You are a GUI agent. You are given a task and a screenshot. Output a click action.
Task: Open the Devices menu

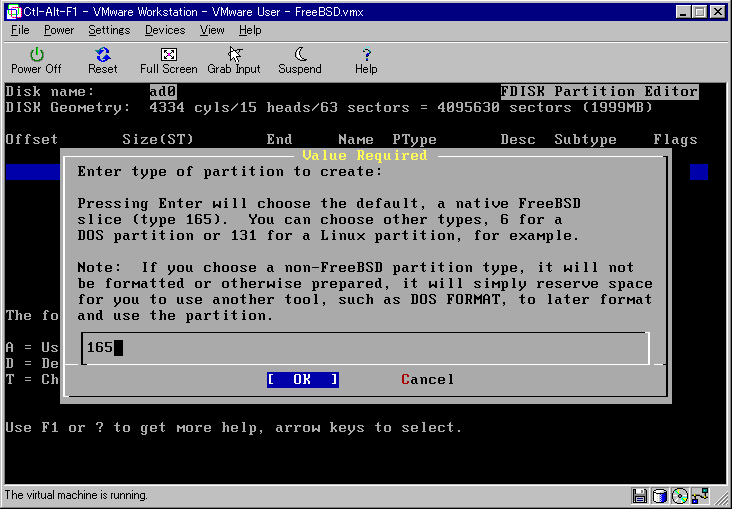click(x=165, y=30)
